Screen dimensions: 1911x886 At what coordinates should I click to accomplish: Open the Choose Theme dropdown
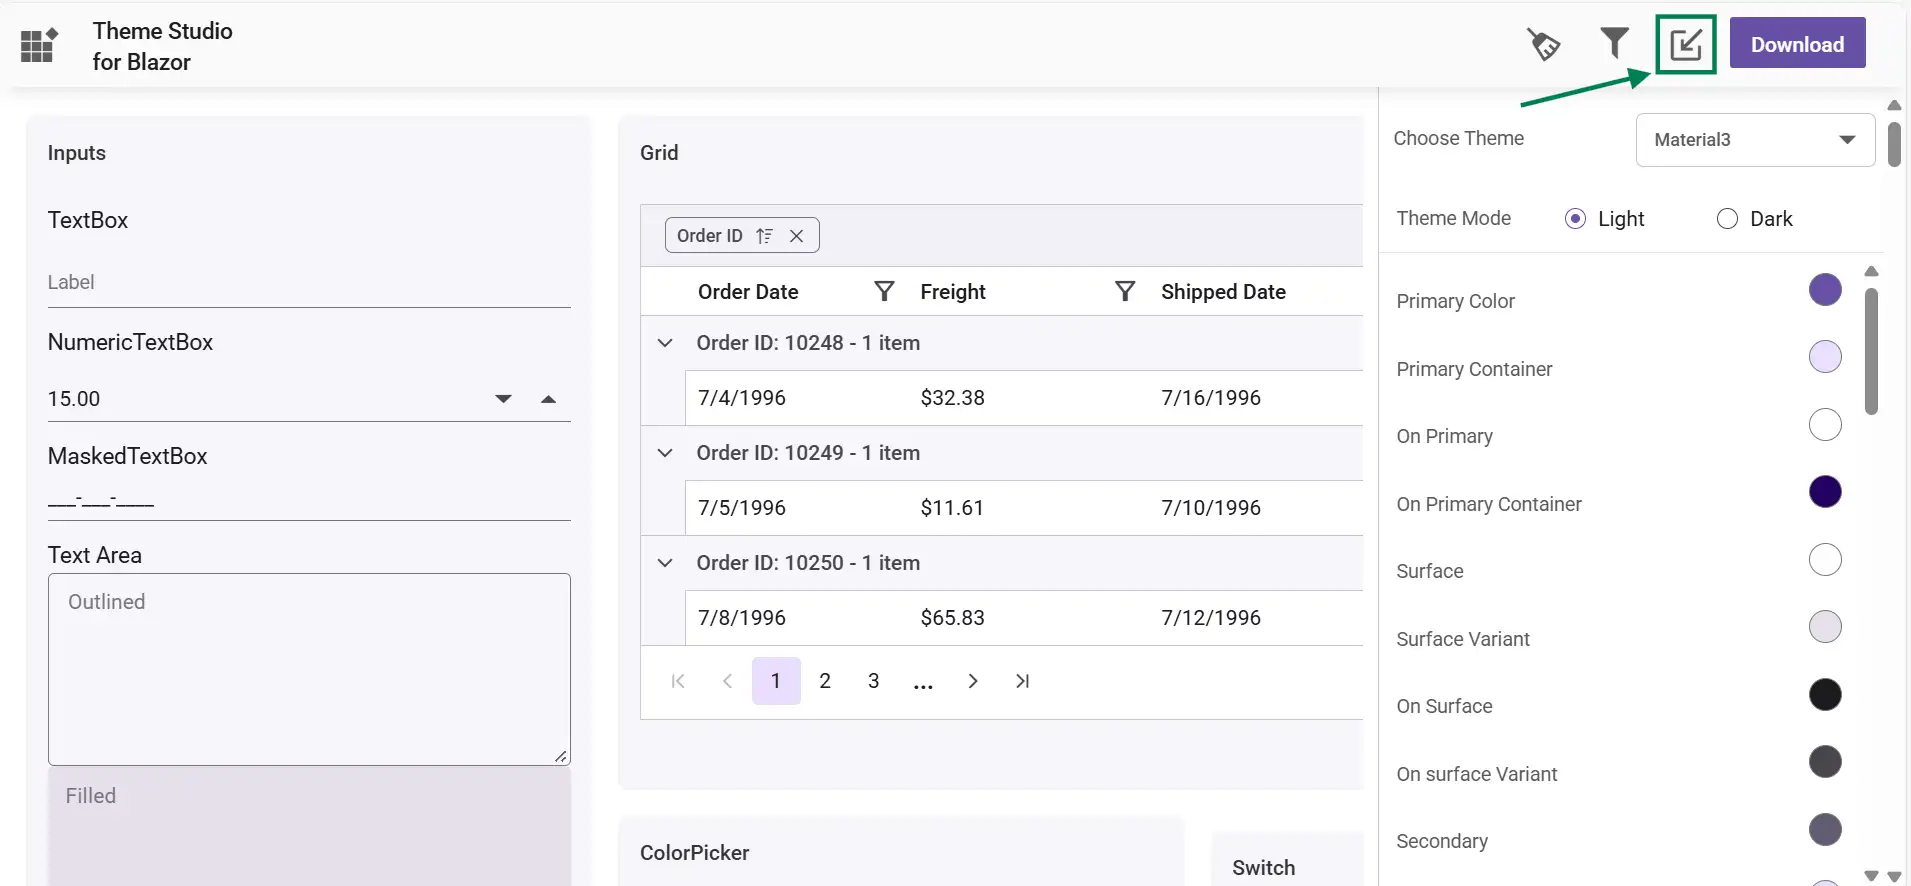pos(1755,140)
